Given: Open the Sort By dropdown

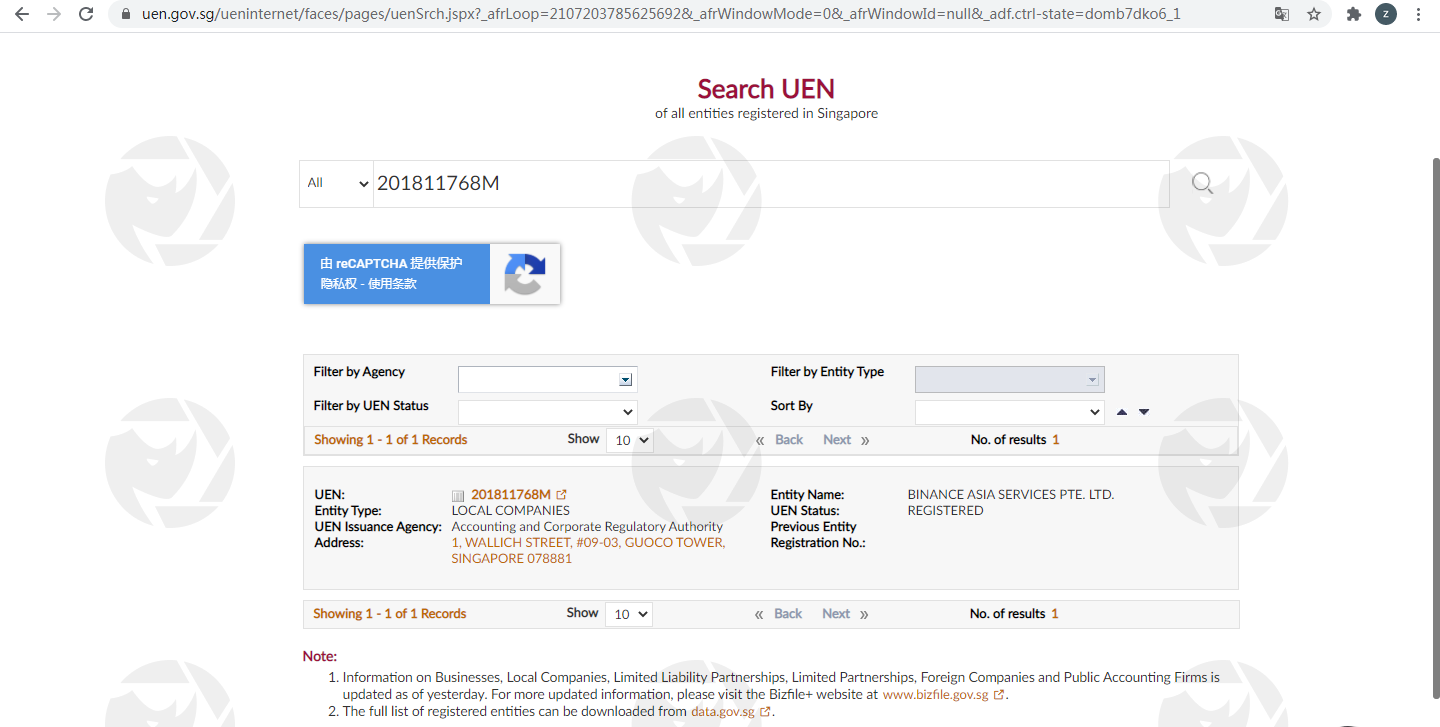Looking at the screenshot, I should coord(1008,412).
